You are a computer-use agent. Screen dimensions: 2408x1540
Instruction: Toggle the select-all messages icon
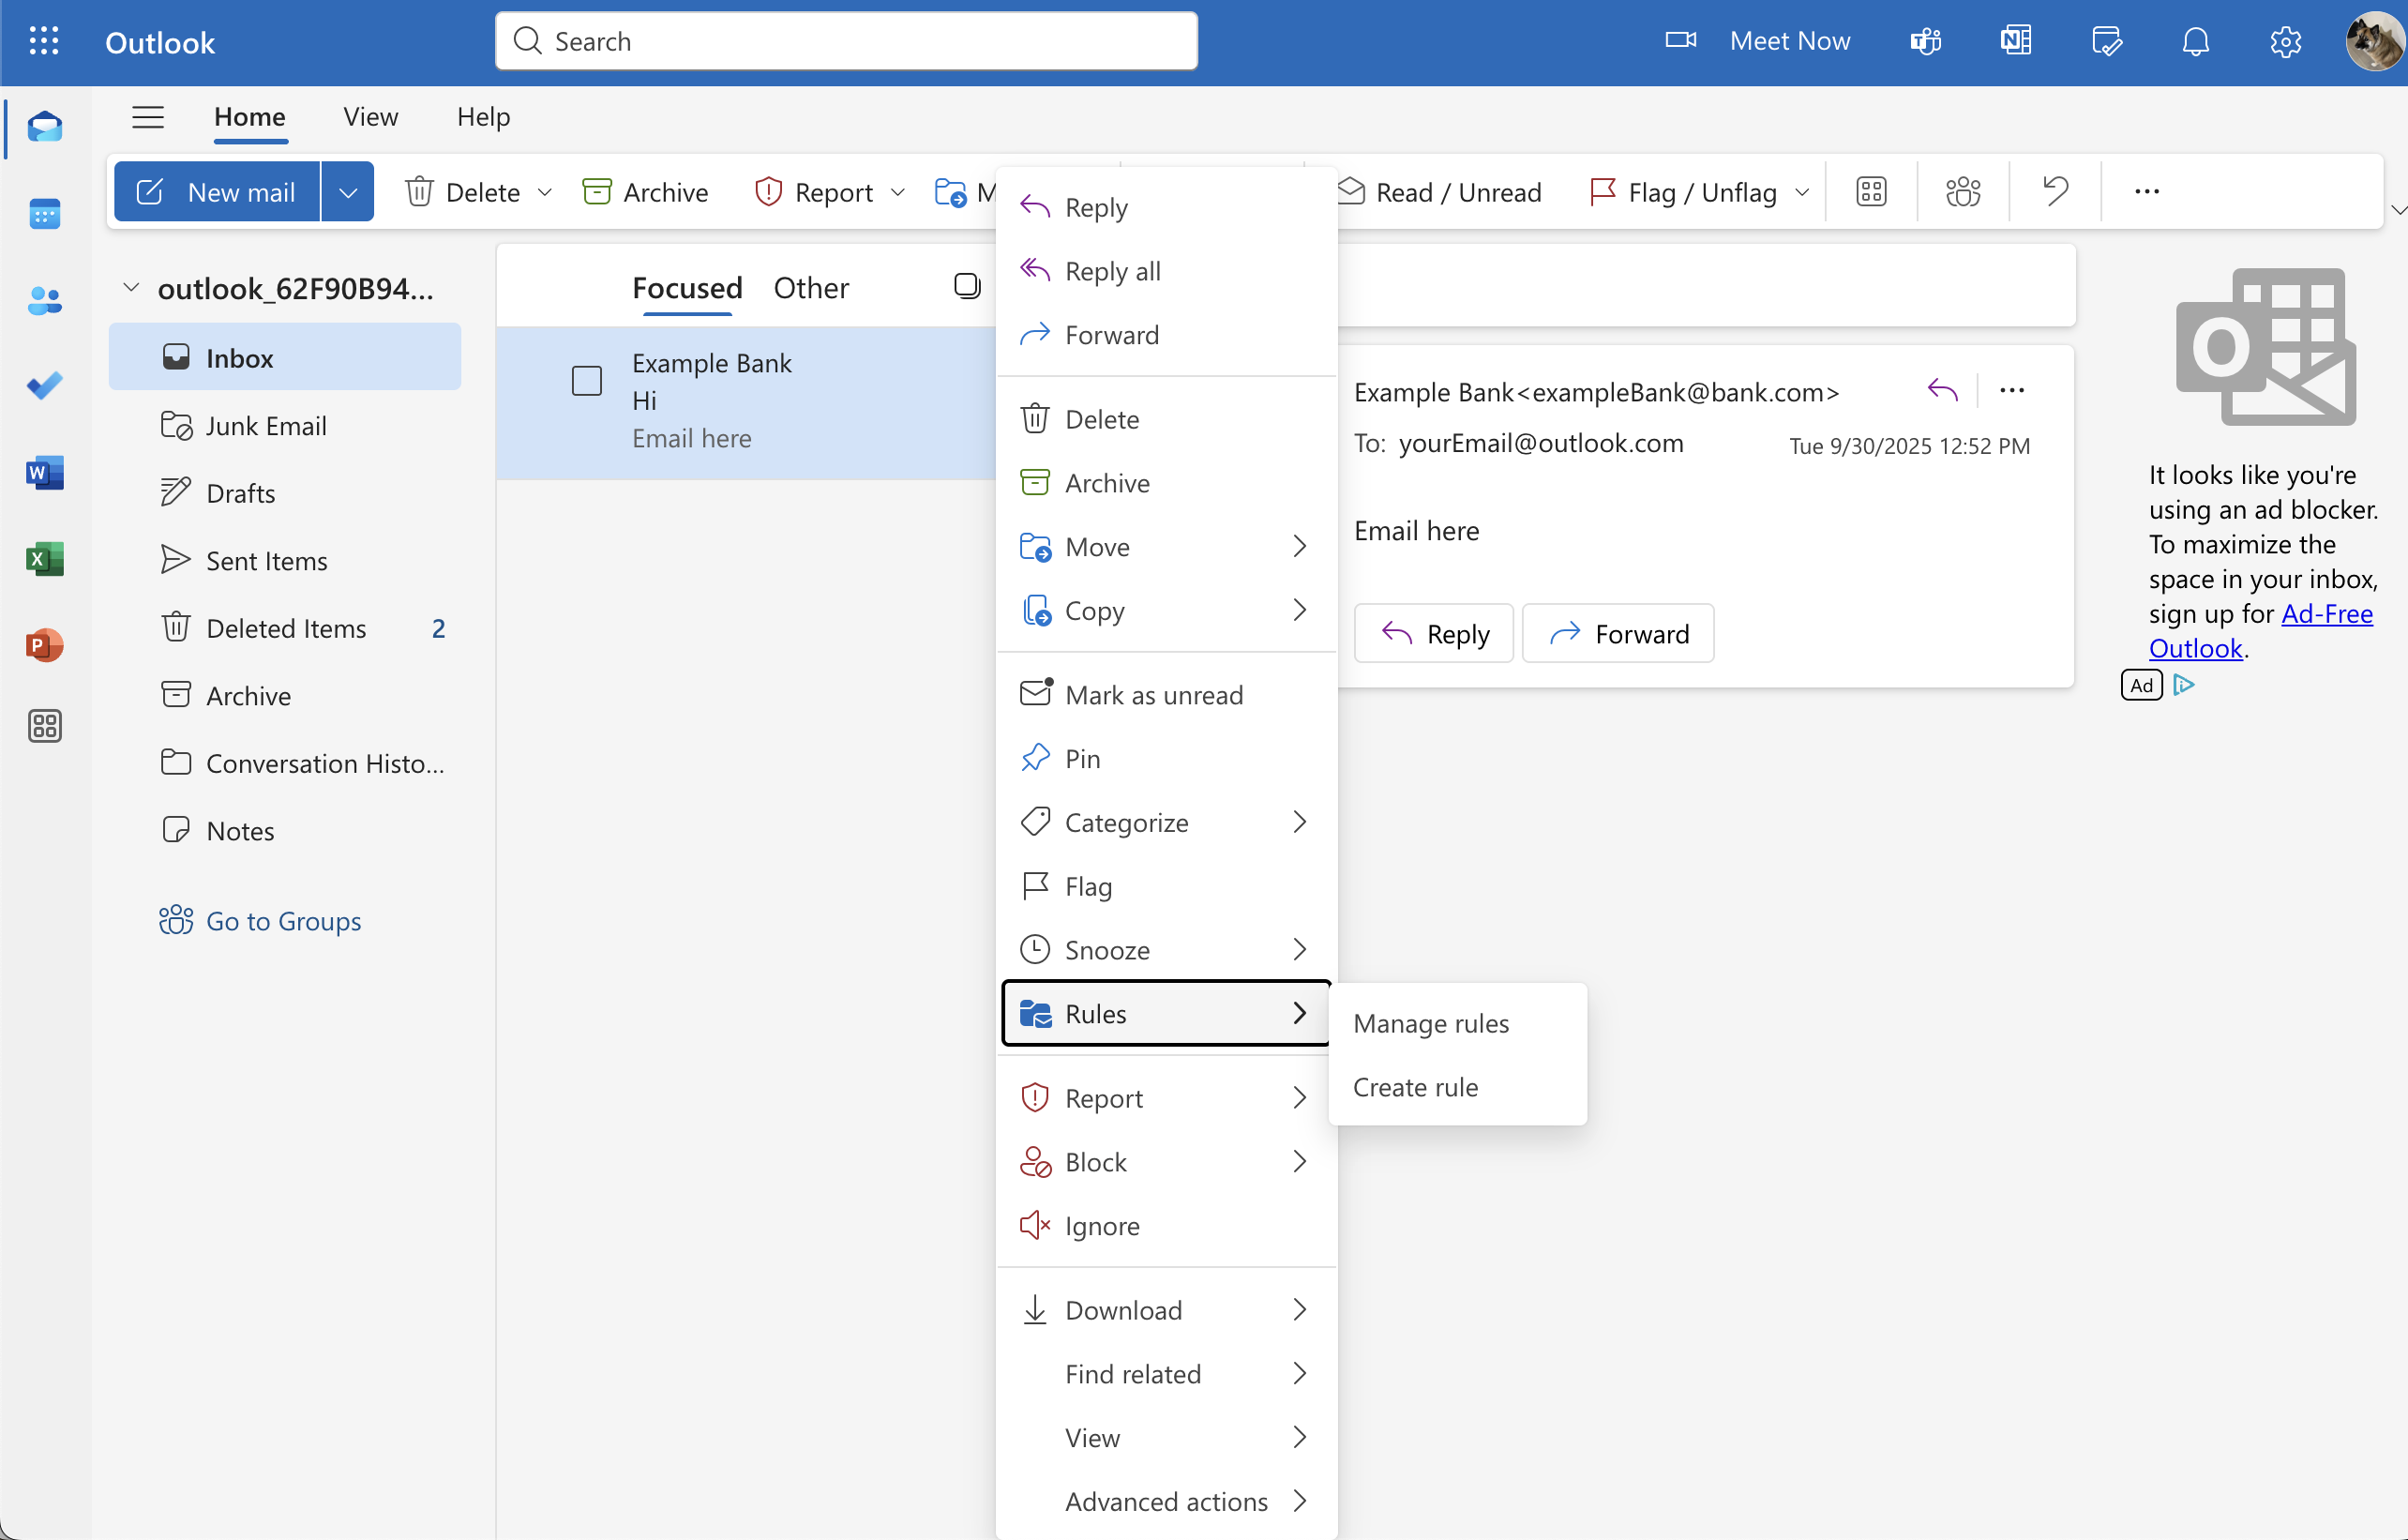(x=966, y=287)
